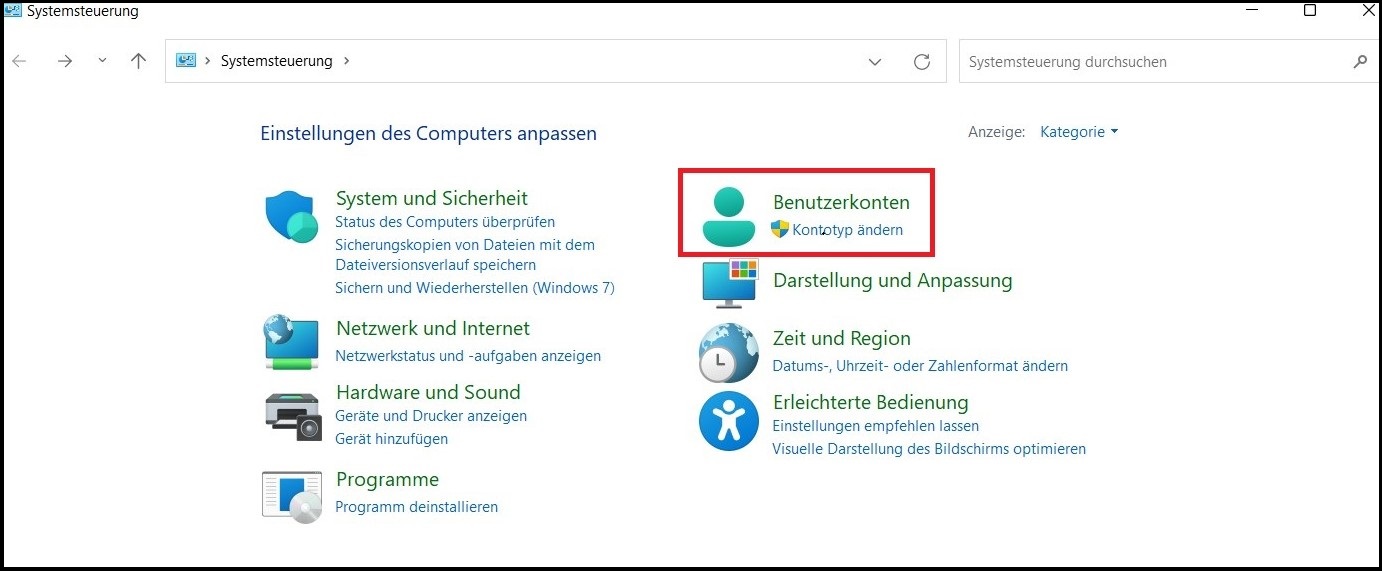
Task: Click the Systemsteuerung icon in the title bar
Action: click(13, 11)
